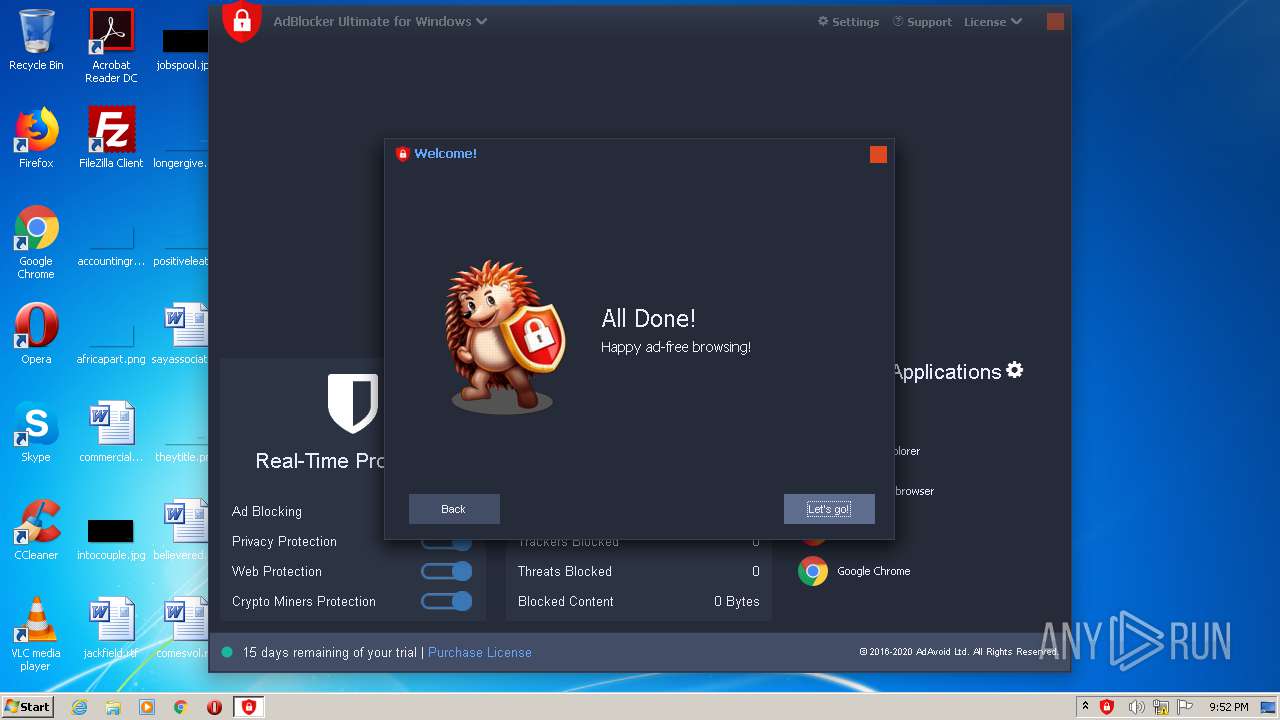Click the taskbar clock showing 9:52 PM
Viewport: 1280px width, 720px height.
click(1228, 707)
